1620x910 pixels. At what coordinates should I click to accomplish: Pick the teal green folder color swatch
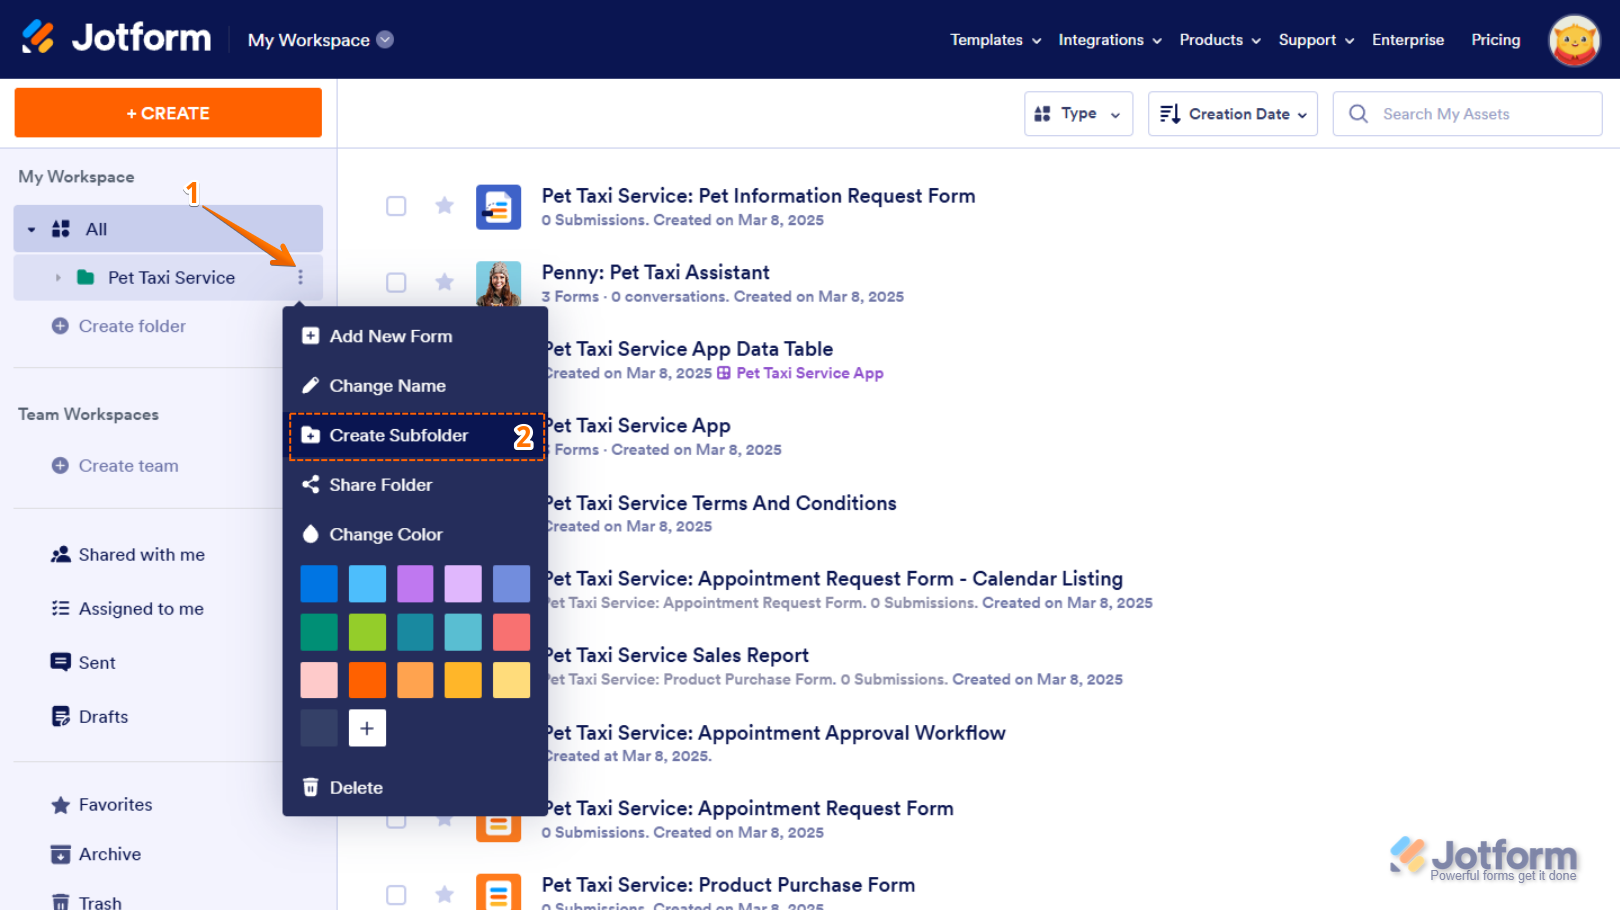(319, 632)
